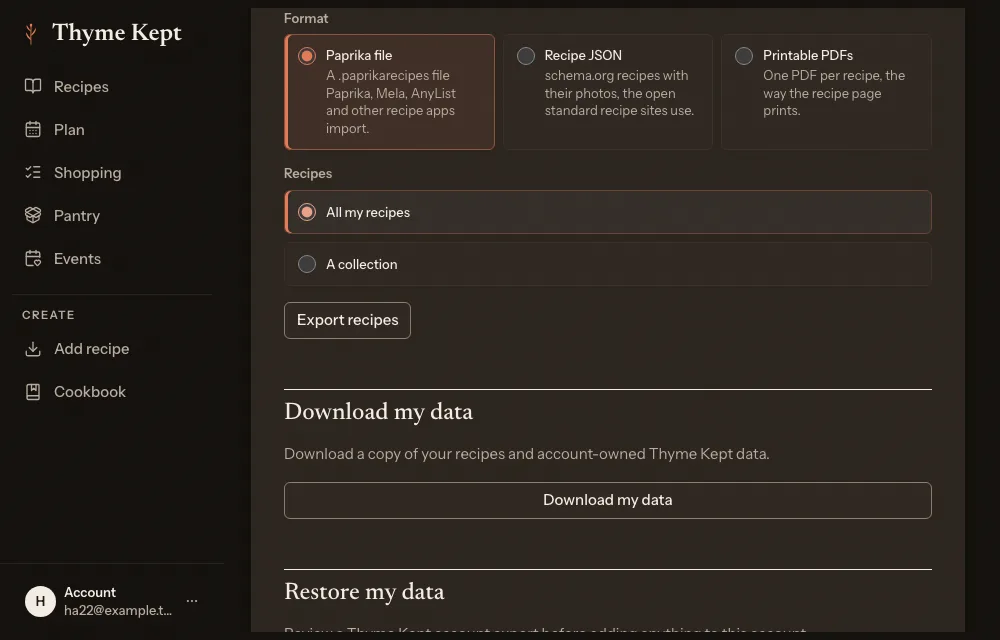
Task: Click the Printable PDFs description text
Action: (834, 93)
